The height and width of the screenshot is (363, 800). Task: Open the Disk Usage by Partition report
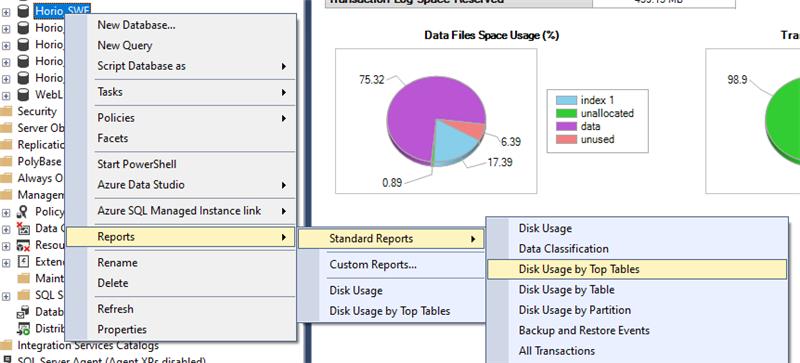(x=637, y=310)
